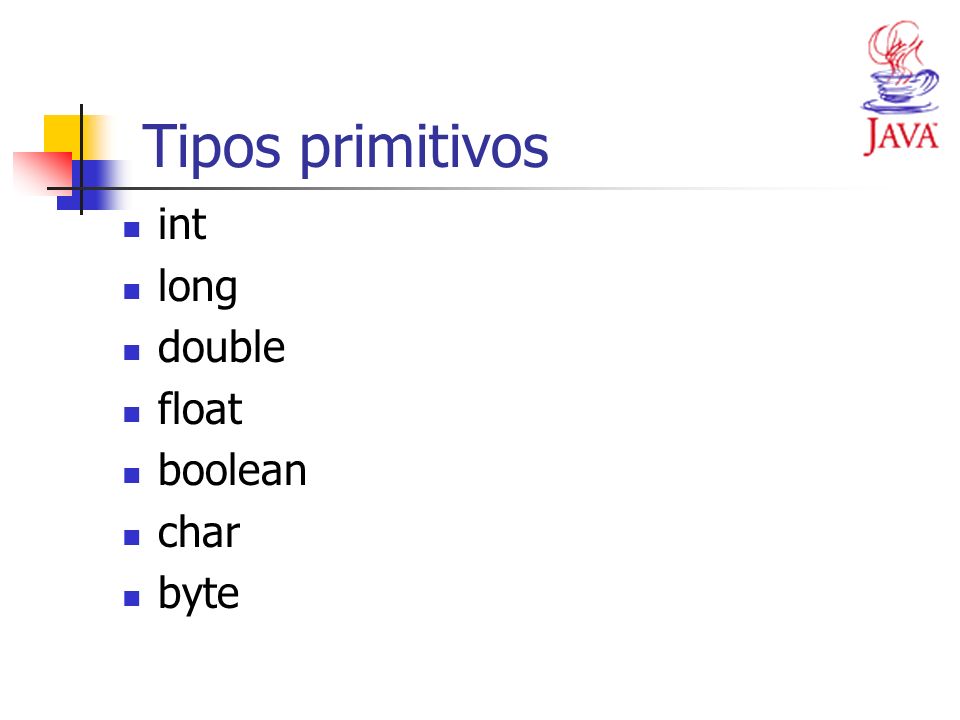Click the blue bullet beside float
The image size is (960, 720).
pyautogui.click(x=132, y=414)
